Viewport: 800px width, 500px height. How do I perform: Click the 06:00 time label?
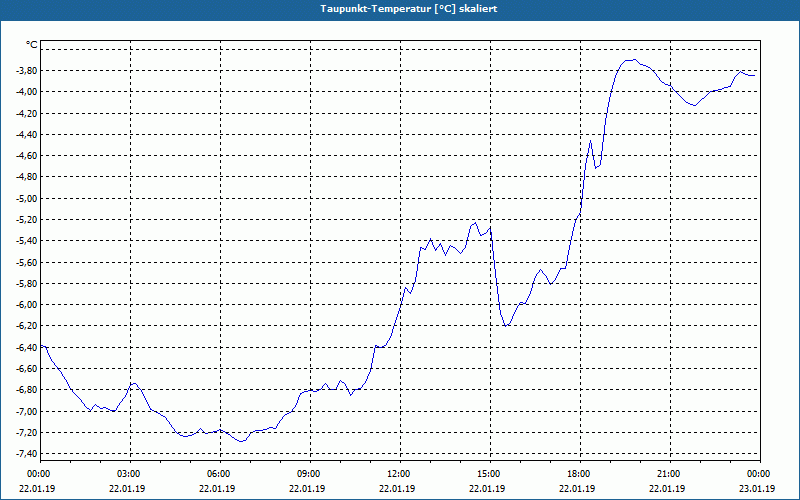(x=220, y=474)
